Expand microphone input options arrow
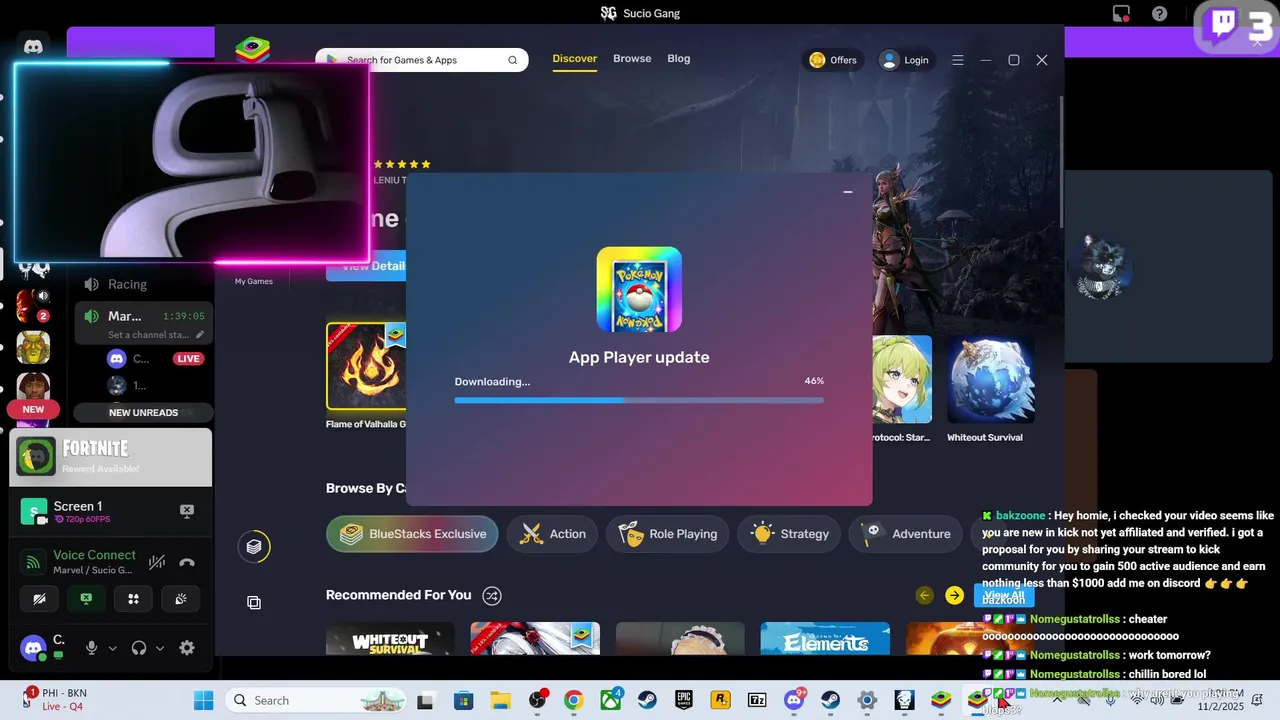Screen dimensions: 1280x720 [112, 648]
